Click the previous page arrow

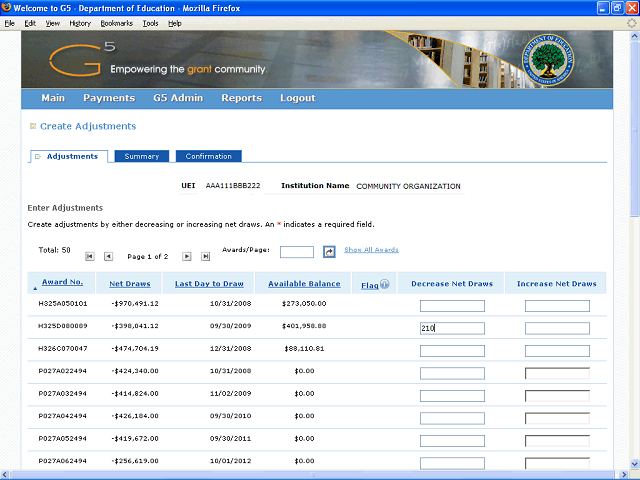tap(109, 257)
